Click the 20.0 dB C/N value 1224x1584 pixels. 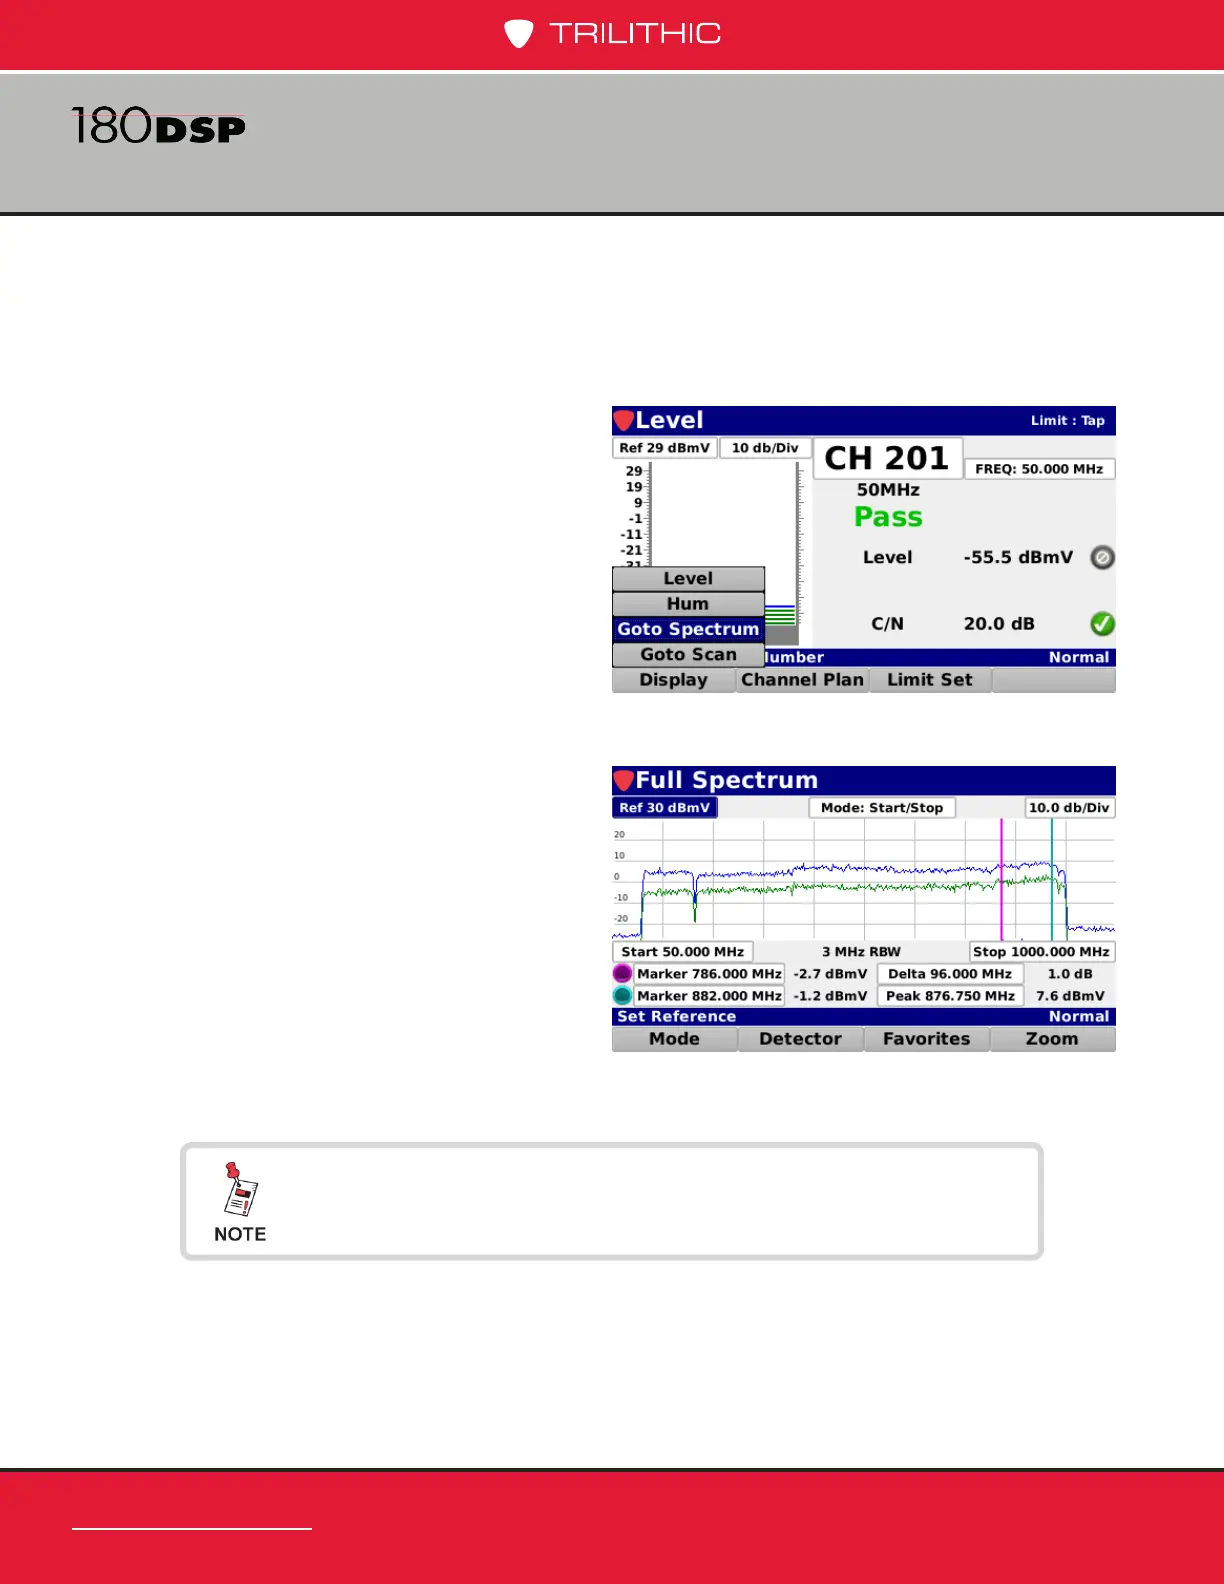pos(999,624)
